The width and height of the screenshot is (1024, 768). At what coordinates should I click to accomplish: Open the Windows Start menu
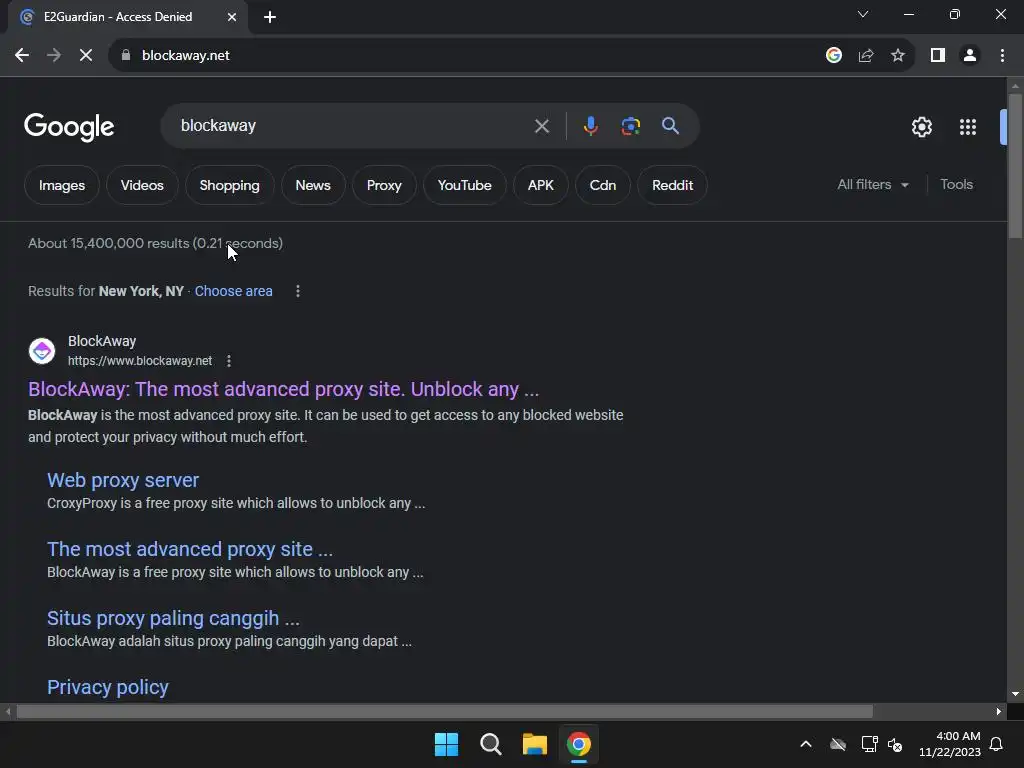pos(447,744)
